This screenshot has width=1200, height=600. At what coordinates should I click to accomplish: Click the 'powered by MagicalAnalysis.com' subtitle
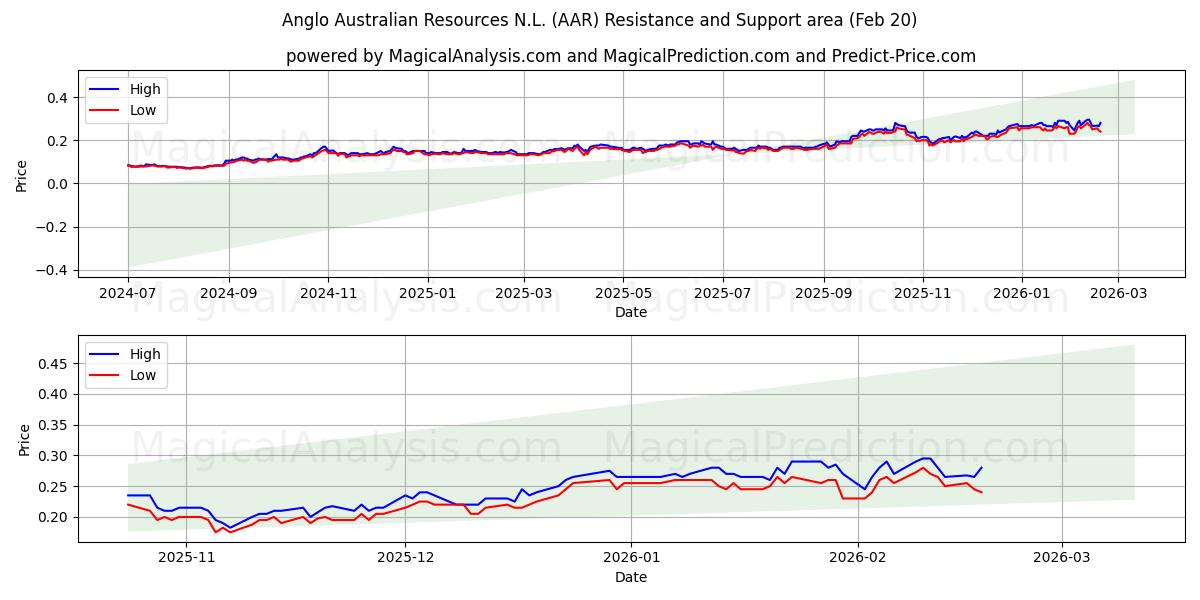(x=631, y=56)
